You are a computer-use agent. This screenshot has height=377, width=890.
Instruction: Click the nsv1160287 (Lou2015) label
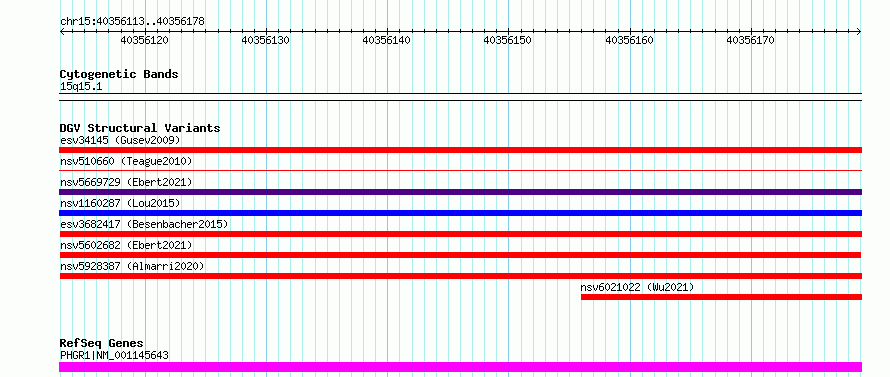pyautogui.click(x=120, y=203)
